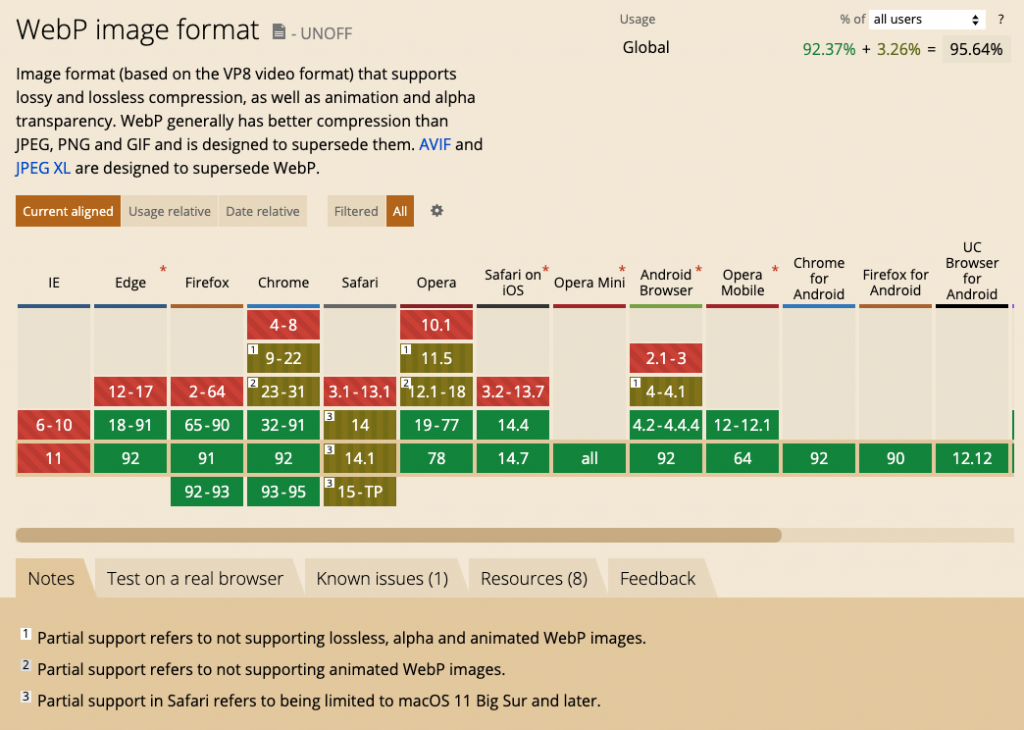Select the Safari 15-TP cell
The height and width of the screenshot is (730, 1024).
[x=360, y=492]
